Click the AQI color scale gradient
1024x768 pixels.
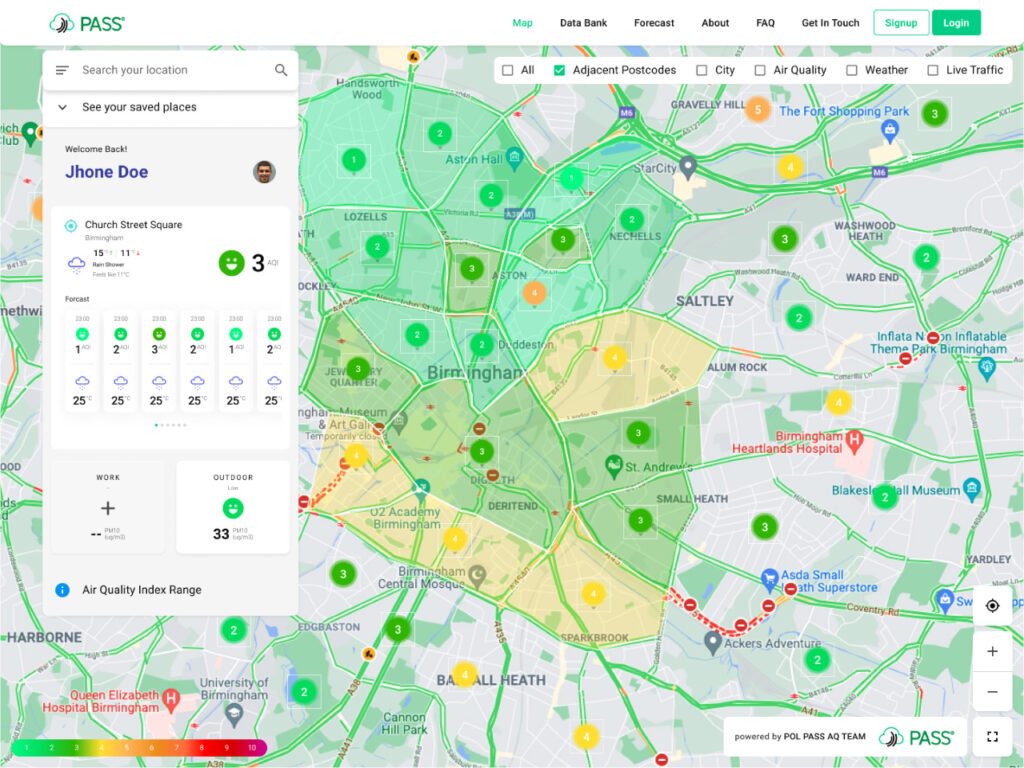point(140,747)
